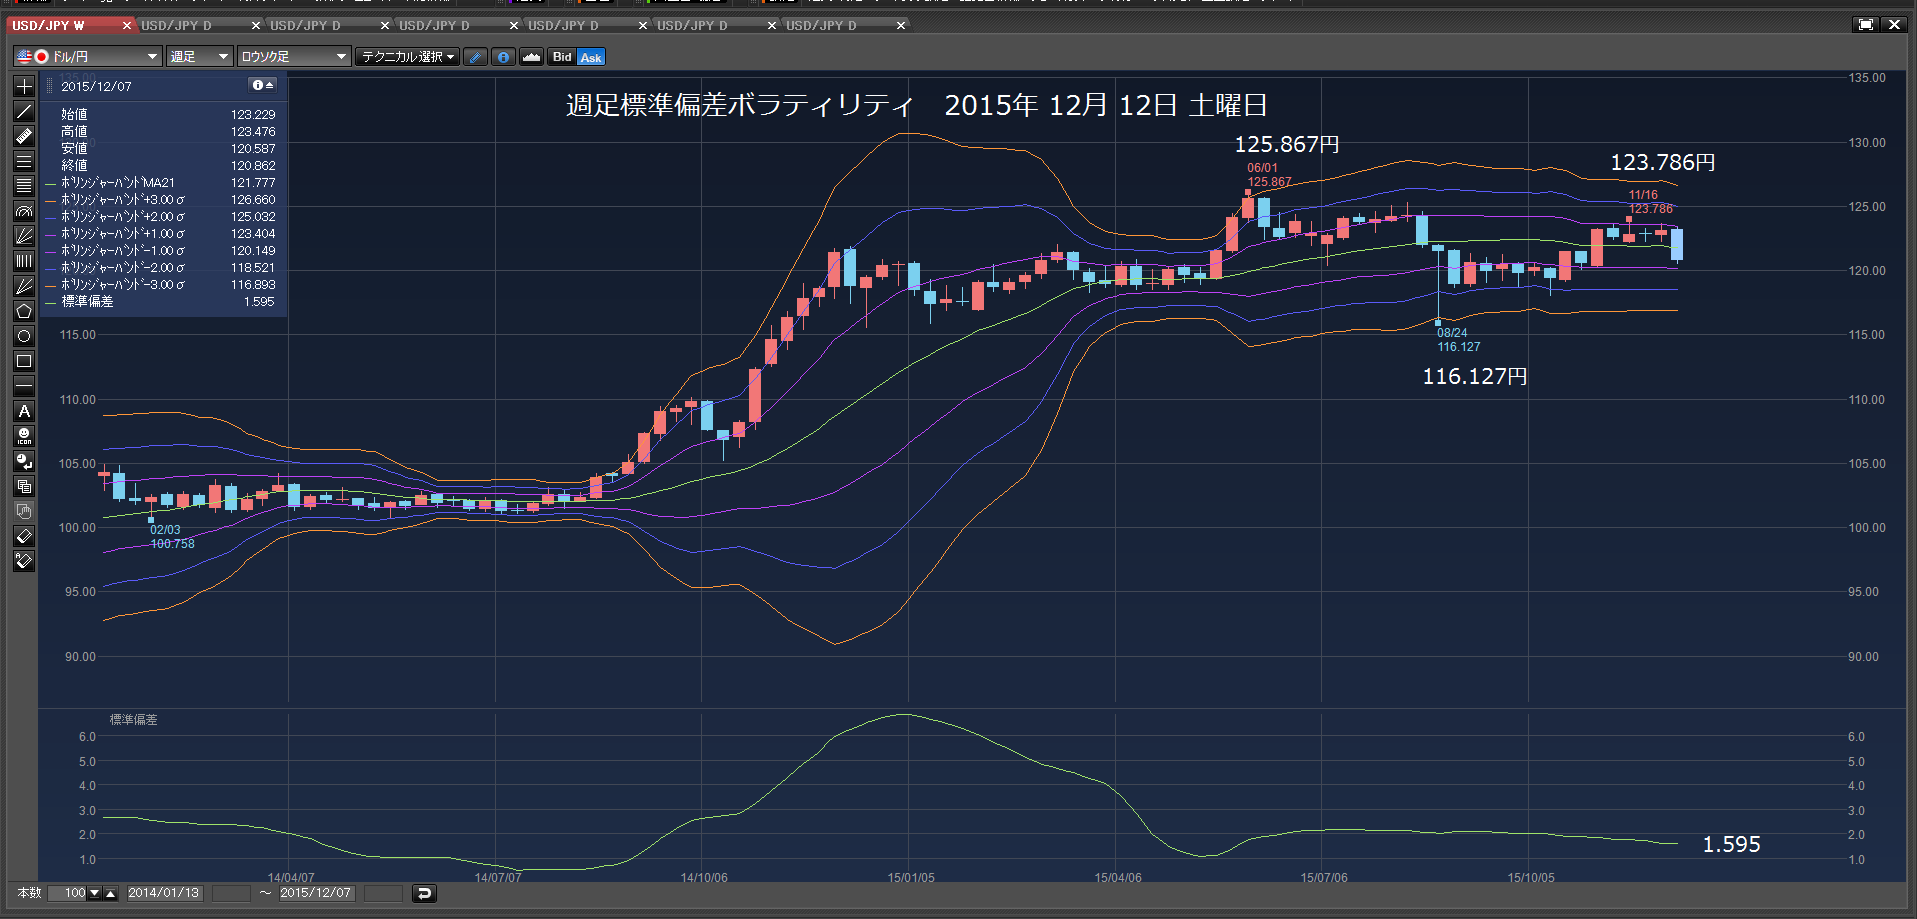Choose the rectangle drawing tool
Image resolution: width=1917 pixels, height=919 pixels.
[24, 362]
